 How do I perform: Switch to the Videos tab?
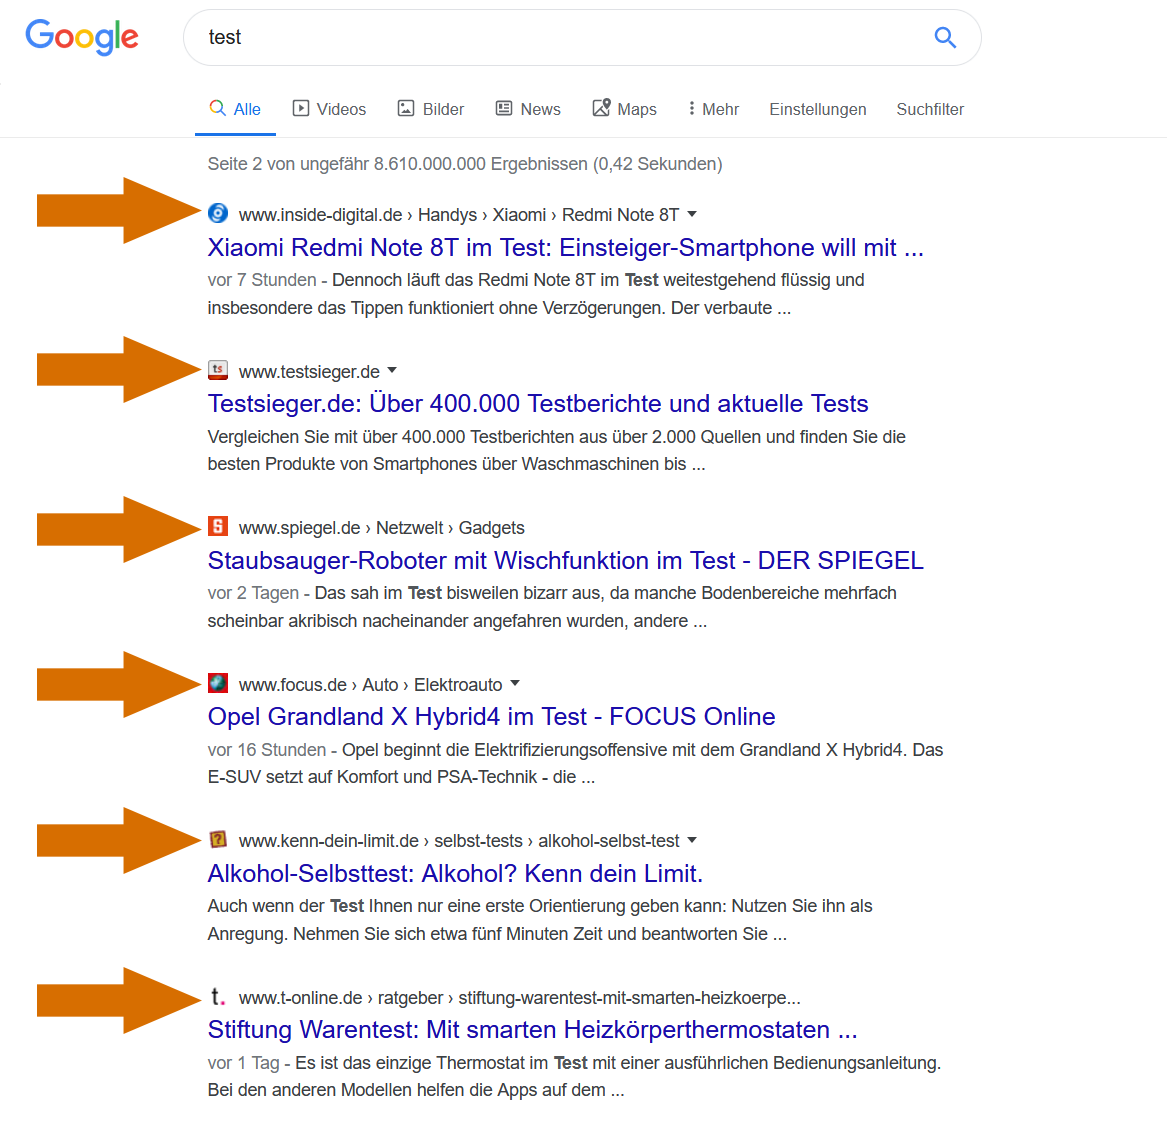click(x=329, y=109)
